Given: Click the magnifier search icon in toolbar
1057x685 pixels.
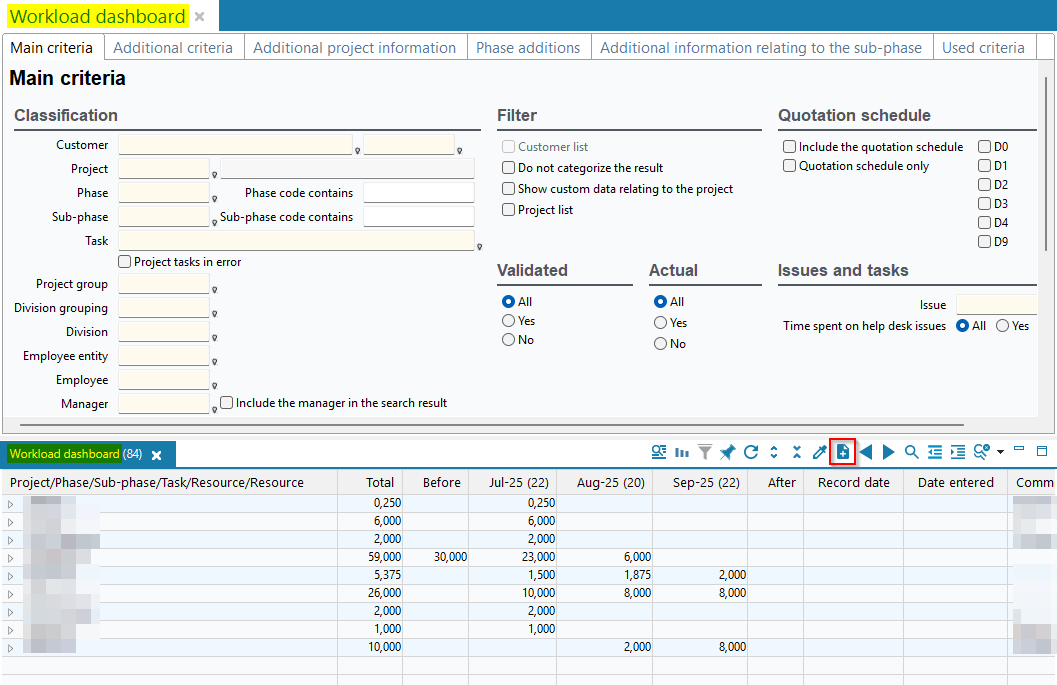Looking at the screenshot, I should tap(911, 453).
